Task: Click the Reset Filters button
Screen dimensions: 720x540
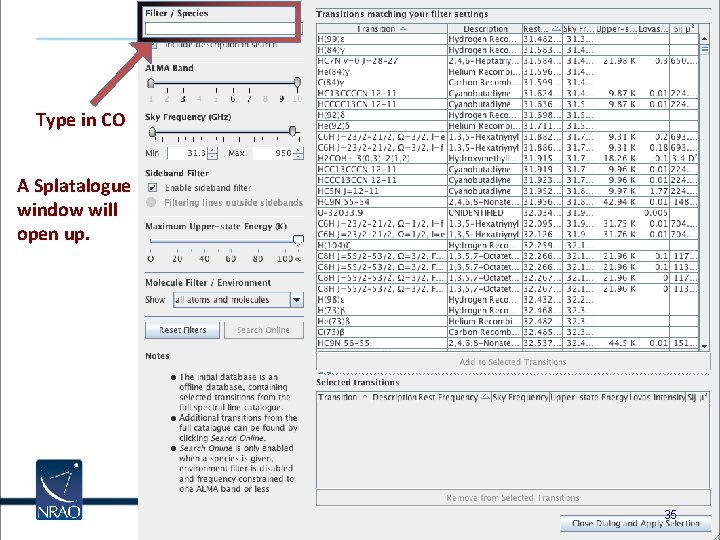Action: [x=182, y=330]
